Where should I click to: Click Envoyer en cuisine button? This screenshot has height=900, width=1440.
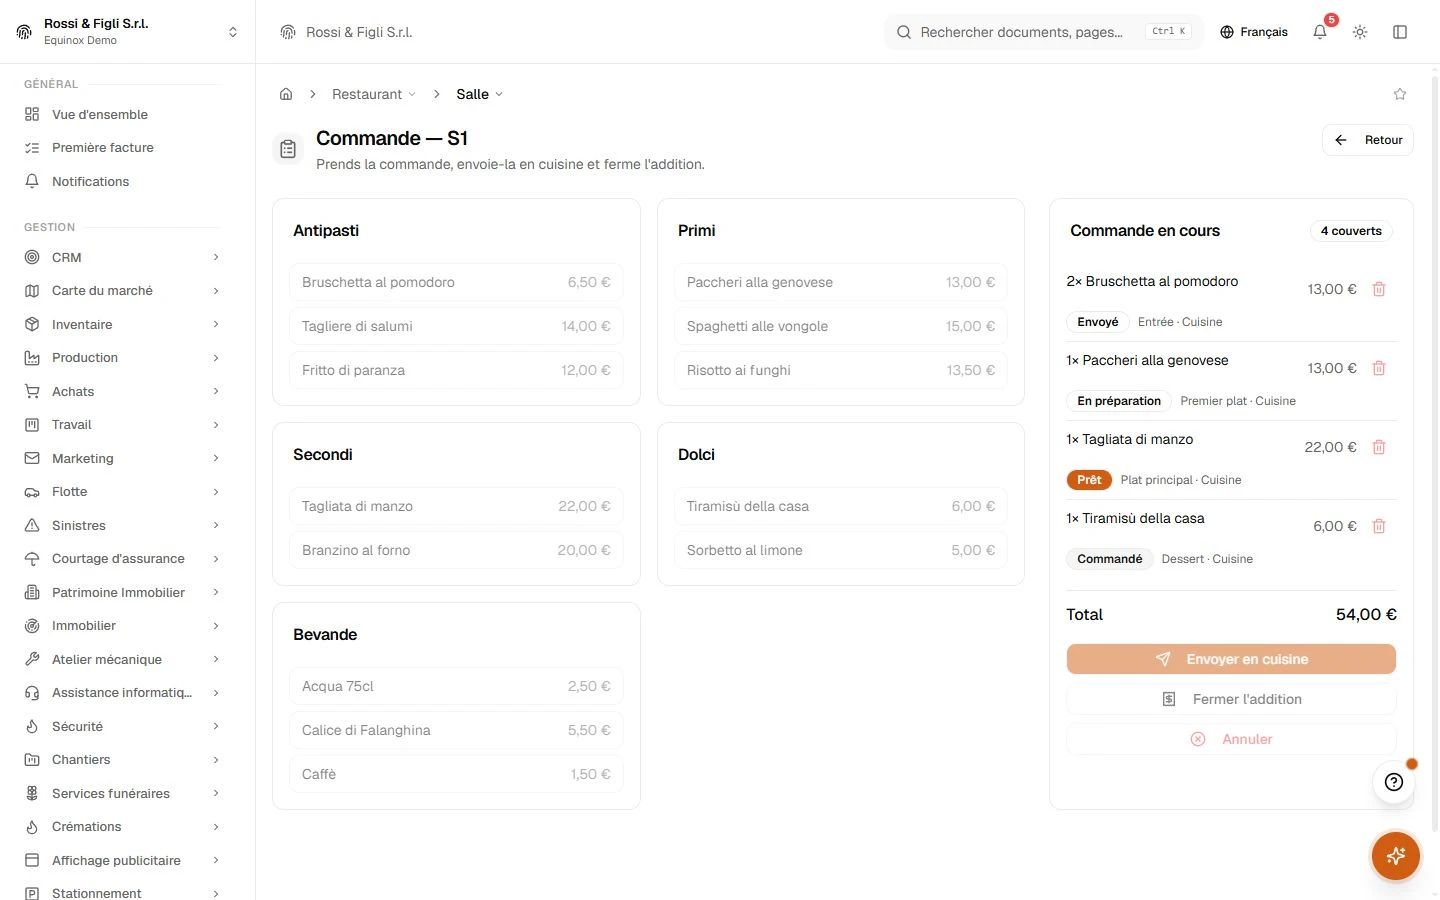tap(1231, 659)
